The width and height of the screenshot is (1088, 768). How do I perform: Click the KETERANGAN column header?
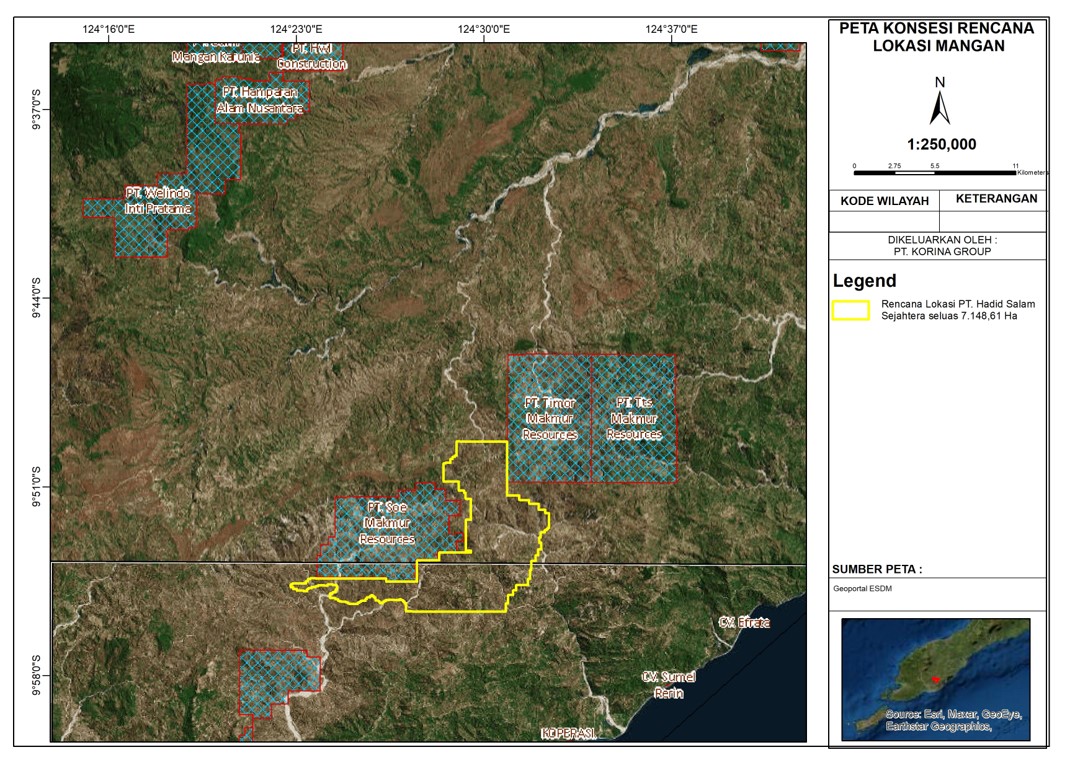point(996,199)
